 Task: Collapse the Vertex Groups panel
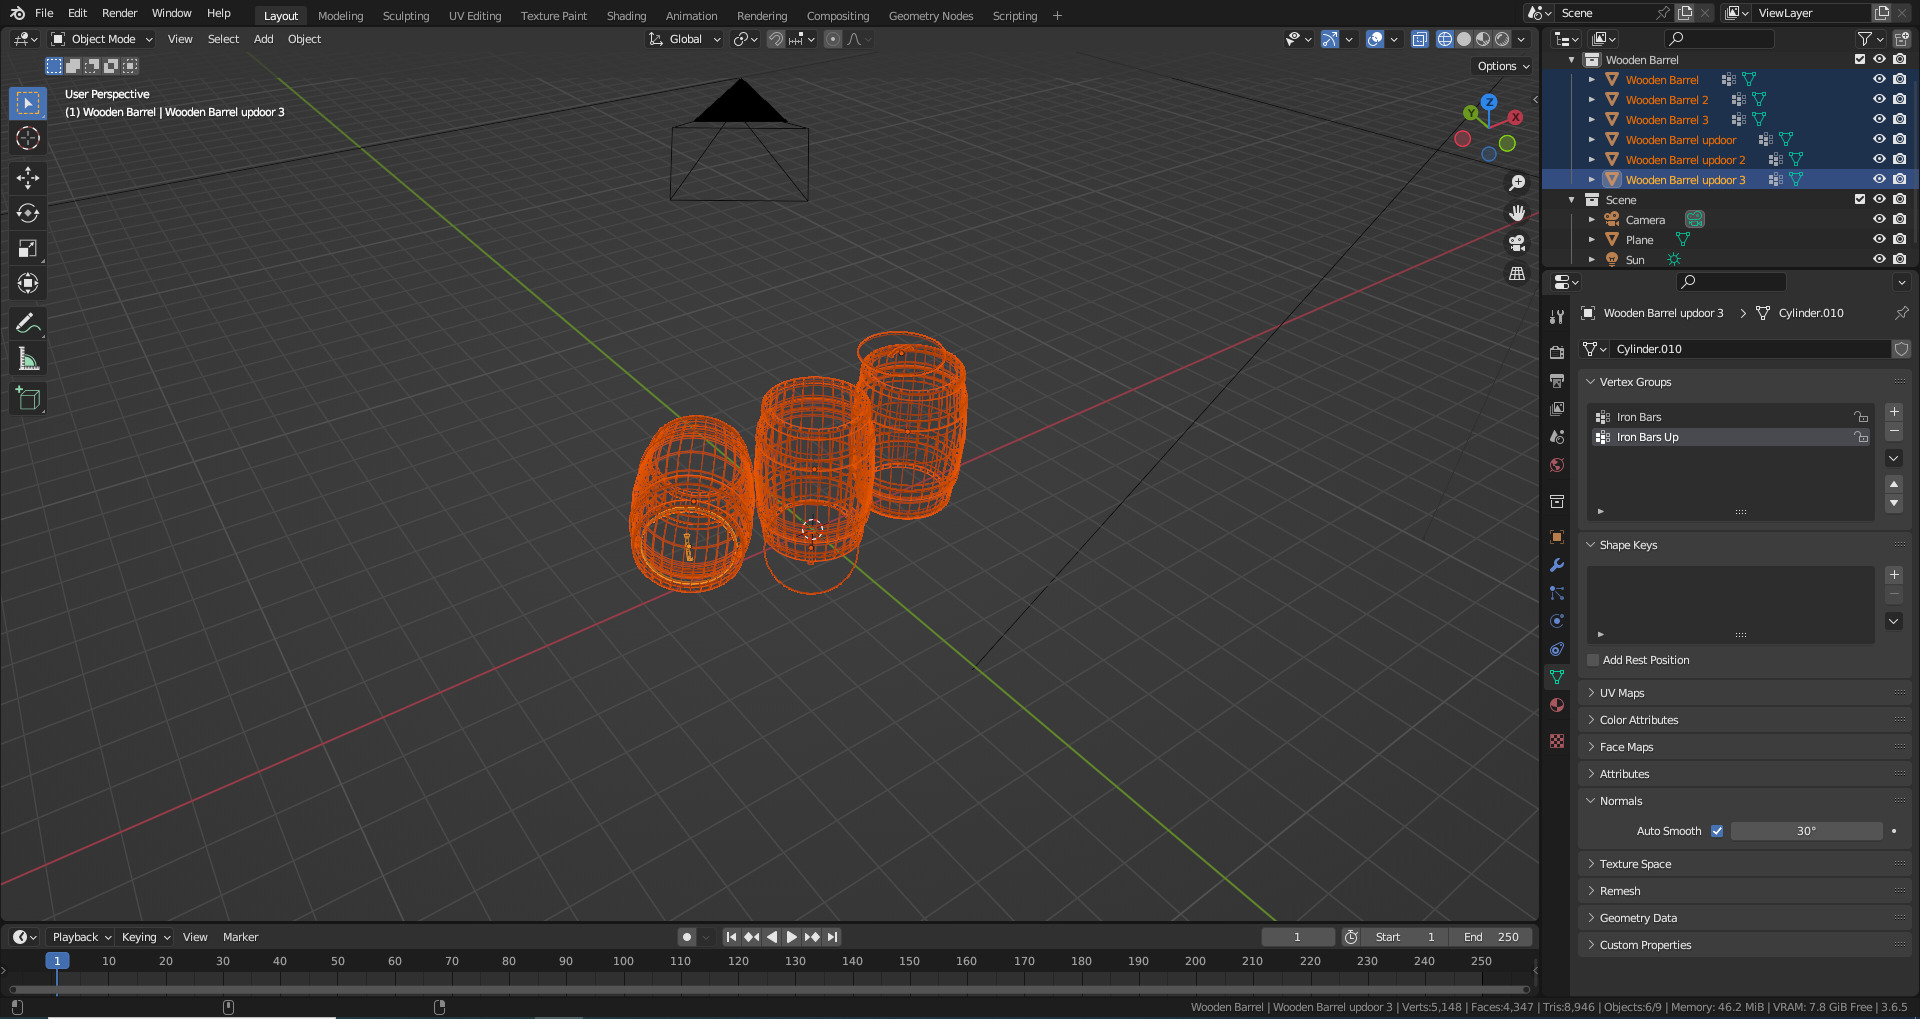point(1745,382)
